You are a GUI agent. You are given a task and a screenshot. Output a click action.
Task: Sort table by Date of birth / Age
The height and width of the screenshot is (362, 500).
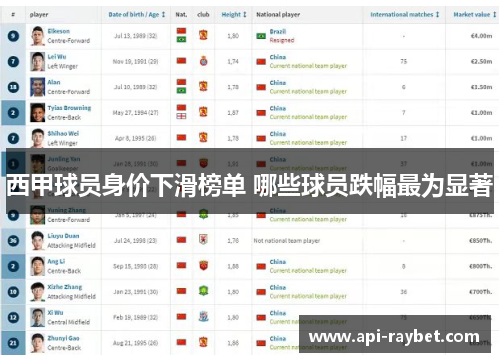pyautogui.click(x=137, y=15)
